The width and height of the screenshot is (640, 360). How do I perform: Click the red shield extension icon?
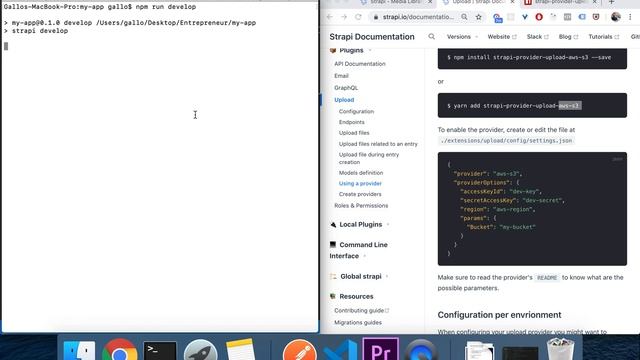pos(596,17)
